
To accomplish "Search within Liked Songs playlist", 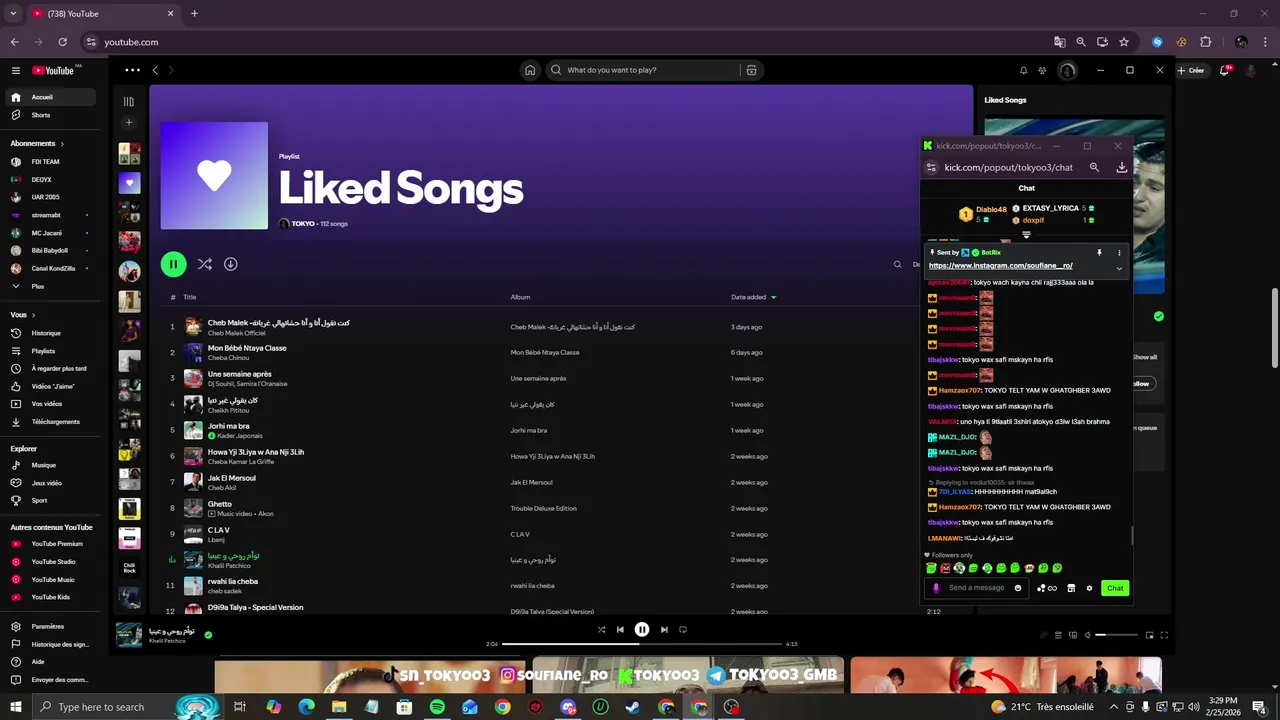I will [x=897, y=265].
